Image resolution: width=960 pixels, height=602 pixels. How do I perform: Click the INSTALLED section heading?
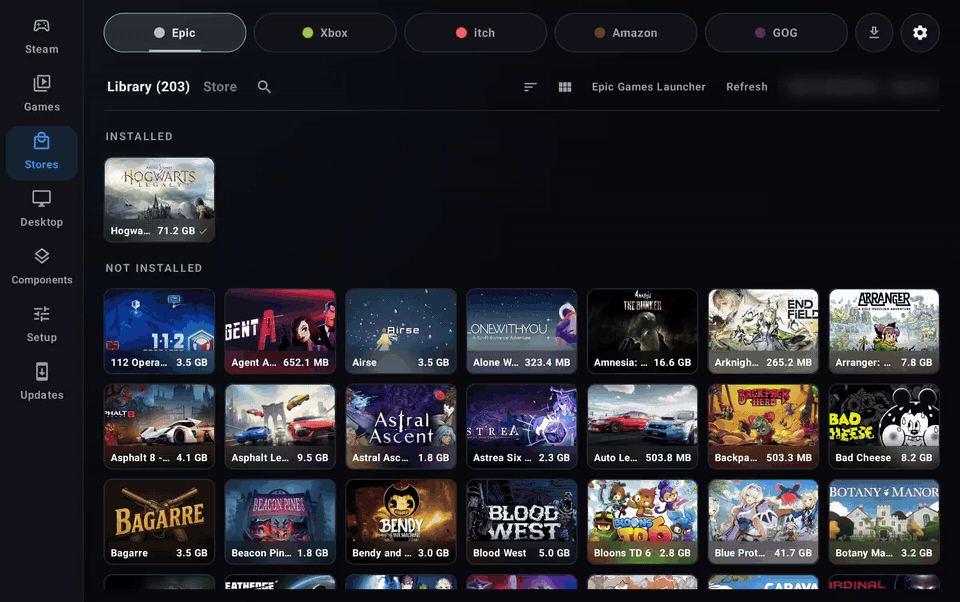click(x=139, y=137)
